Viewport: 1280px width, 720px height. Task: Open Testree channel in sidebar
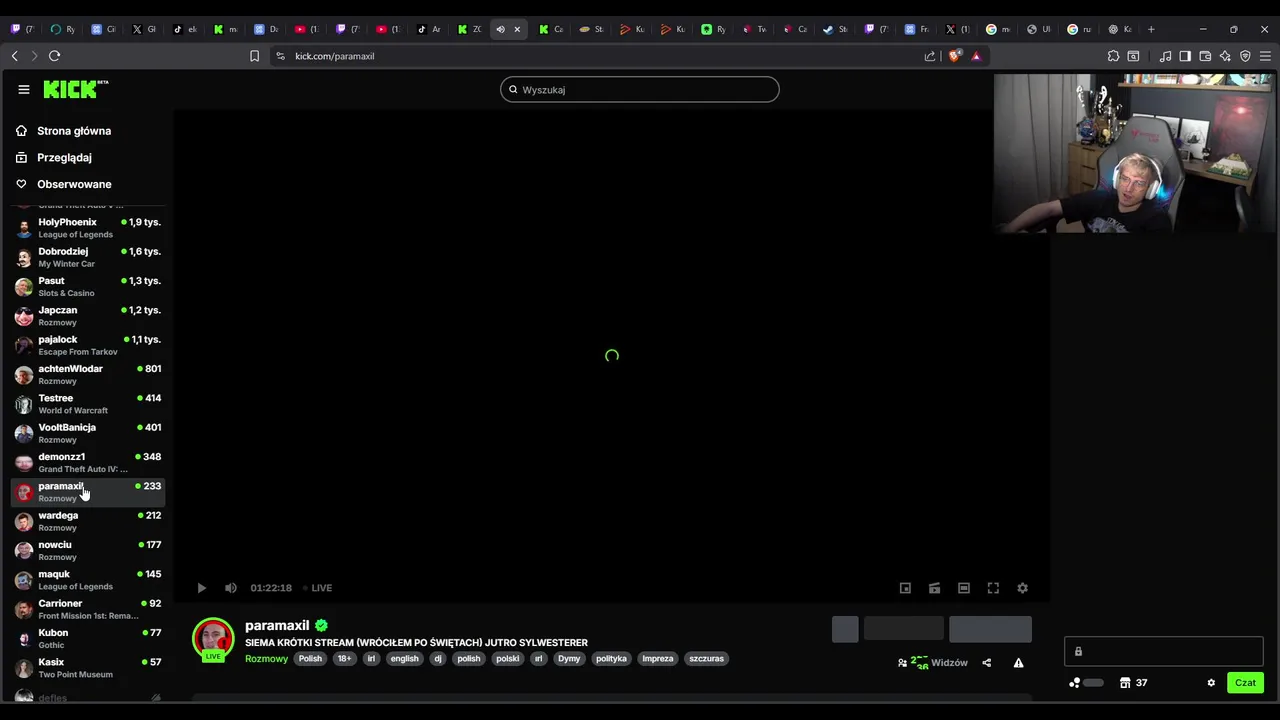point(88,404)
